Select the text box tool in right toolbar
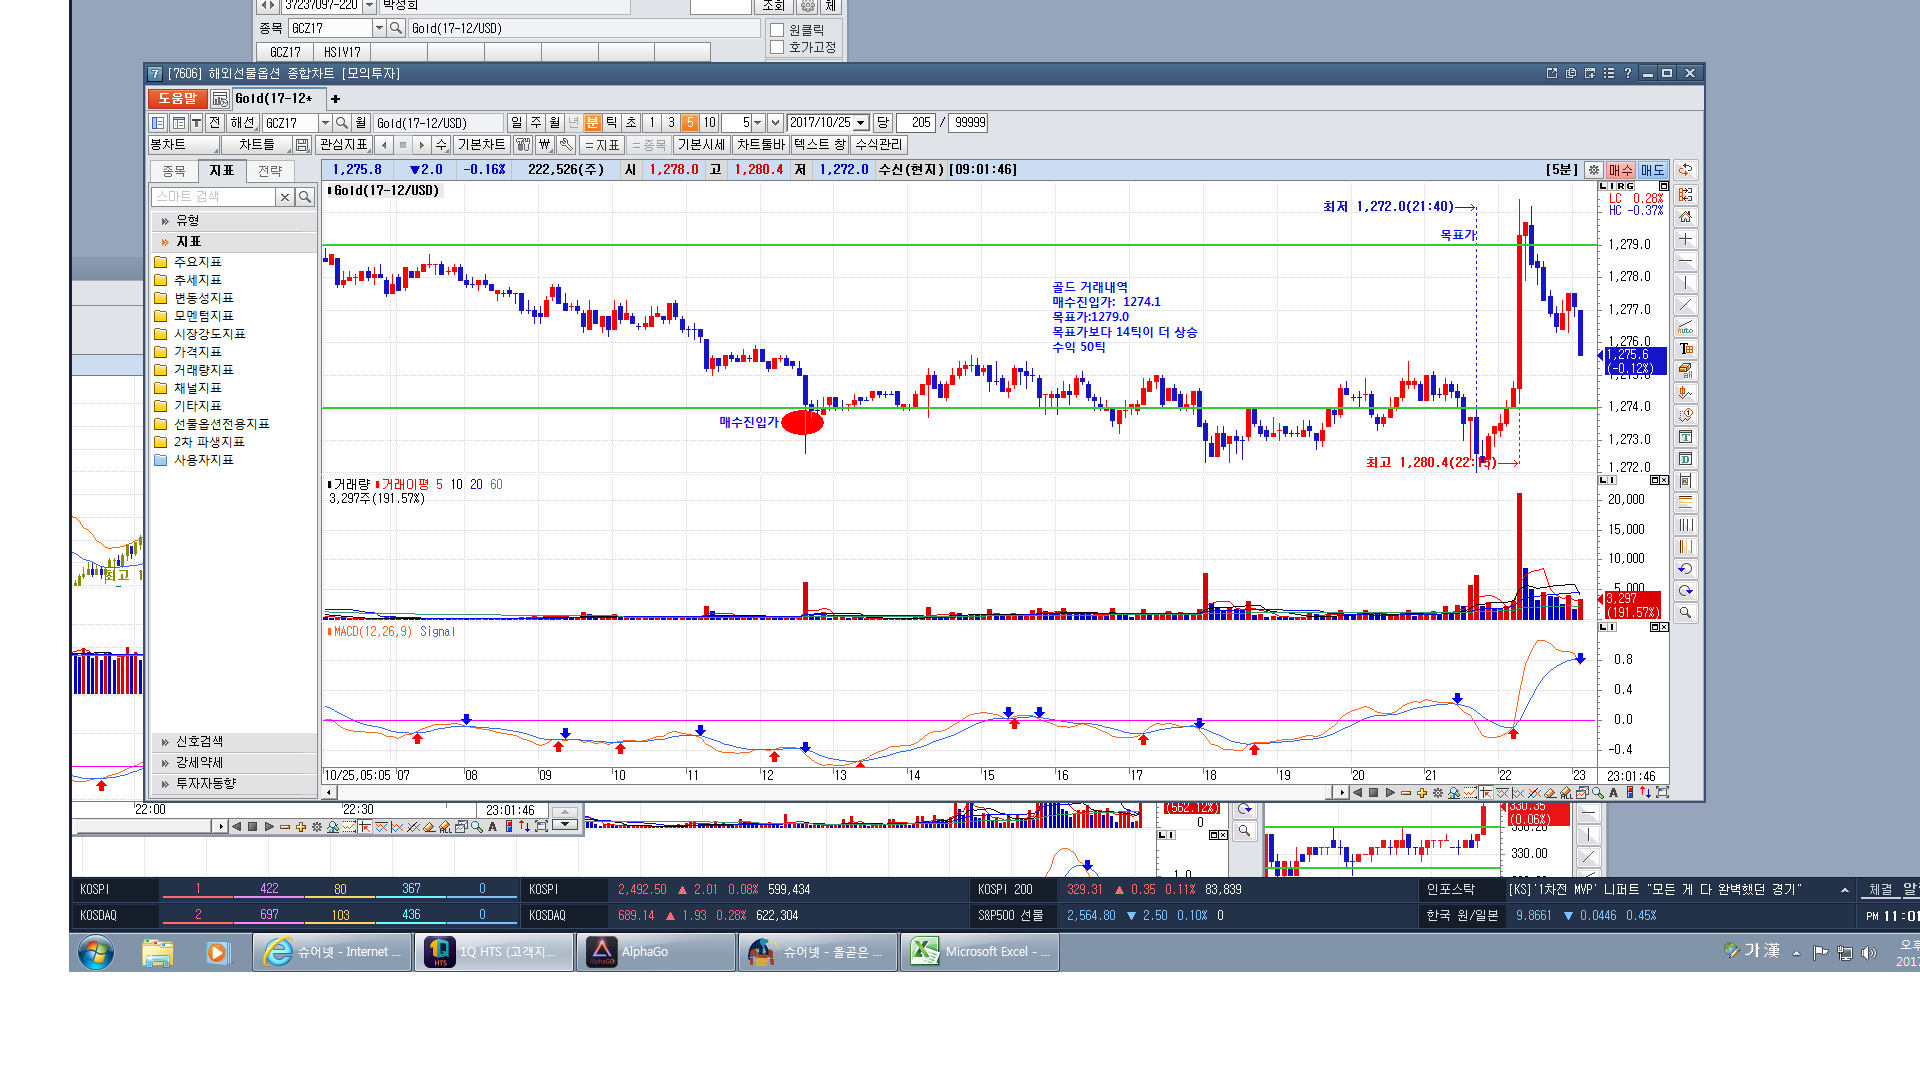The height and width of the screenshot is (1080, 1920). pyautogui.click(x=1685, y=349)
